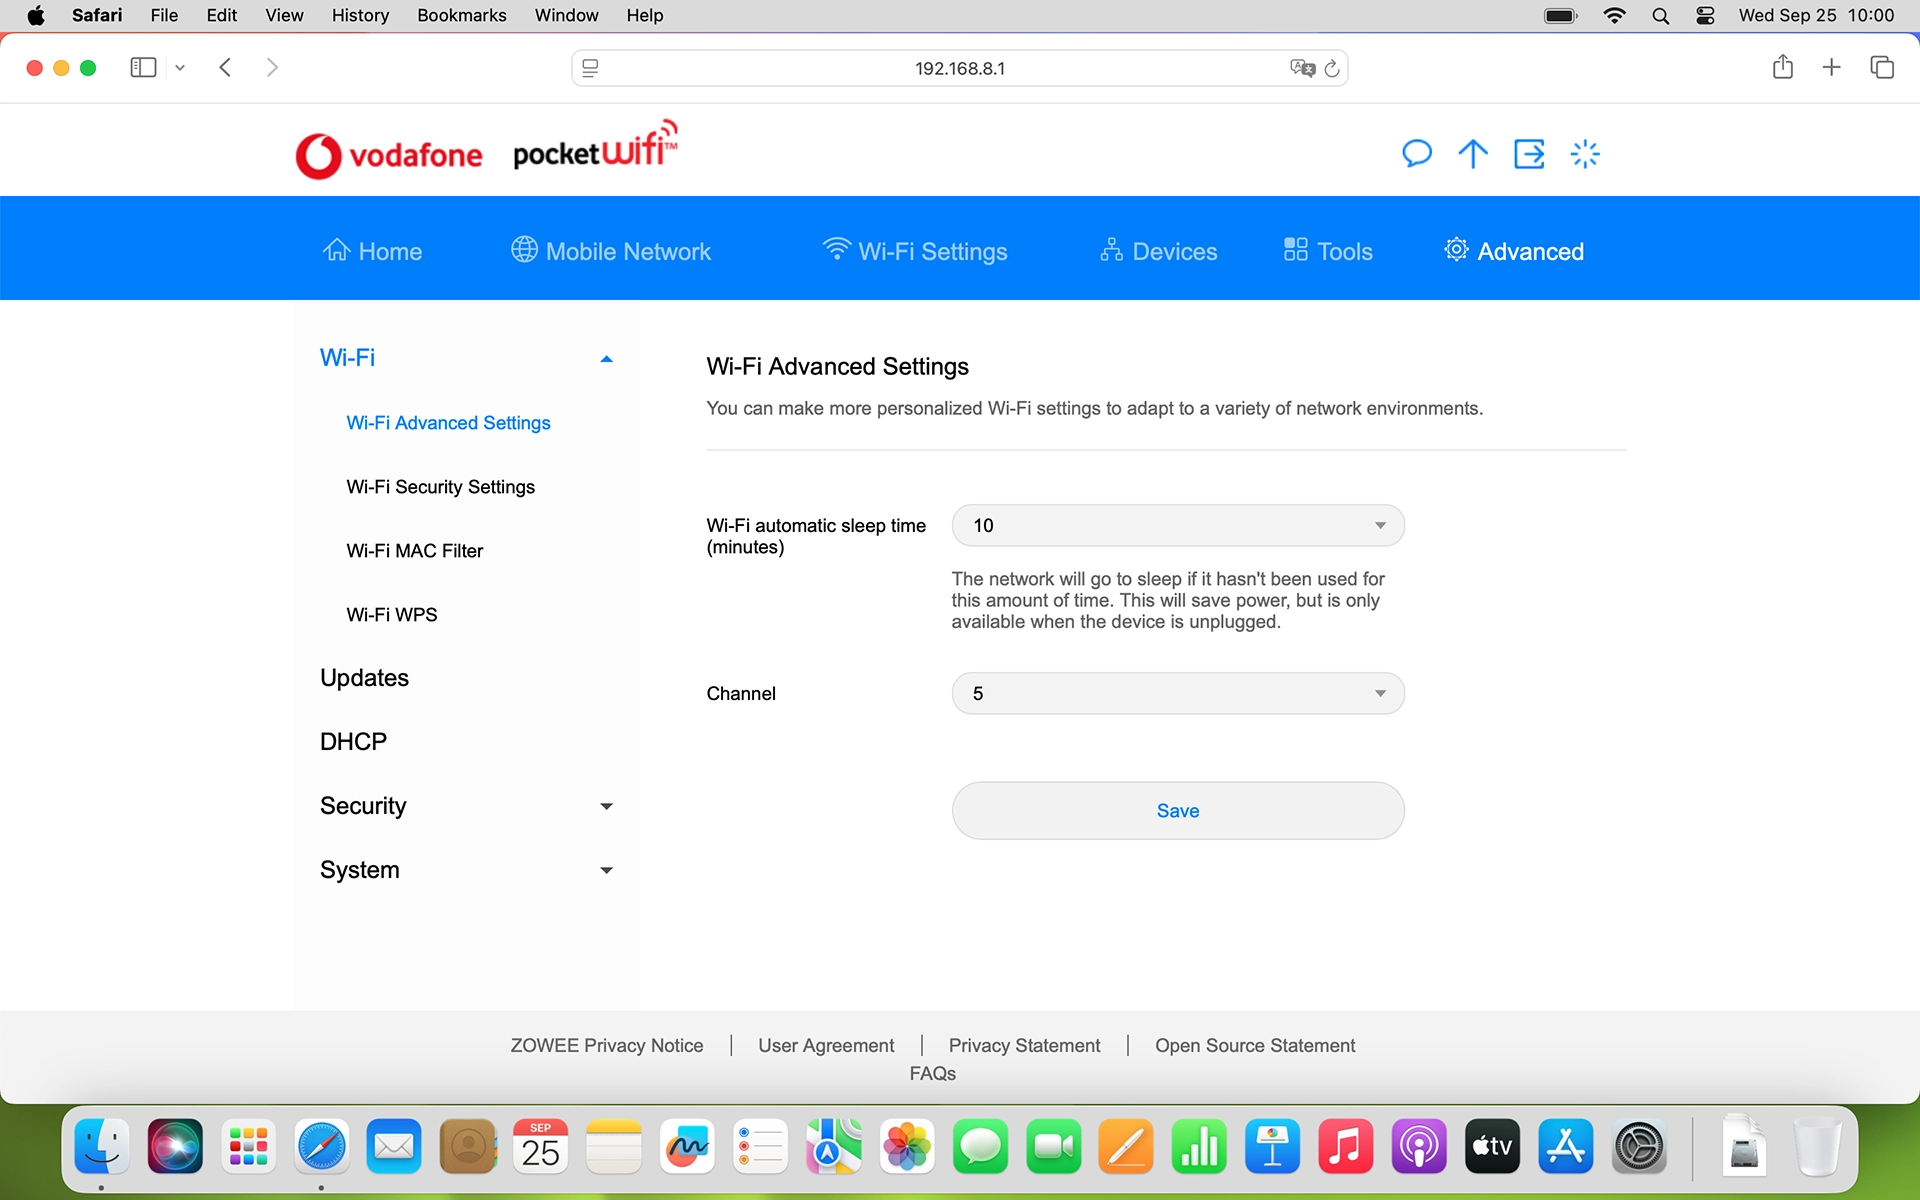
Task: Toggle the Safari sidebar icon
Action: [143, 67]
